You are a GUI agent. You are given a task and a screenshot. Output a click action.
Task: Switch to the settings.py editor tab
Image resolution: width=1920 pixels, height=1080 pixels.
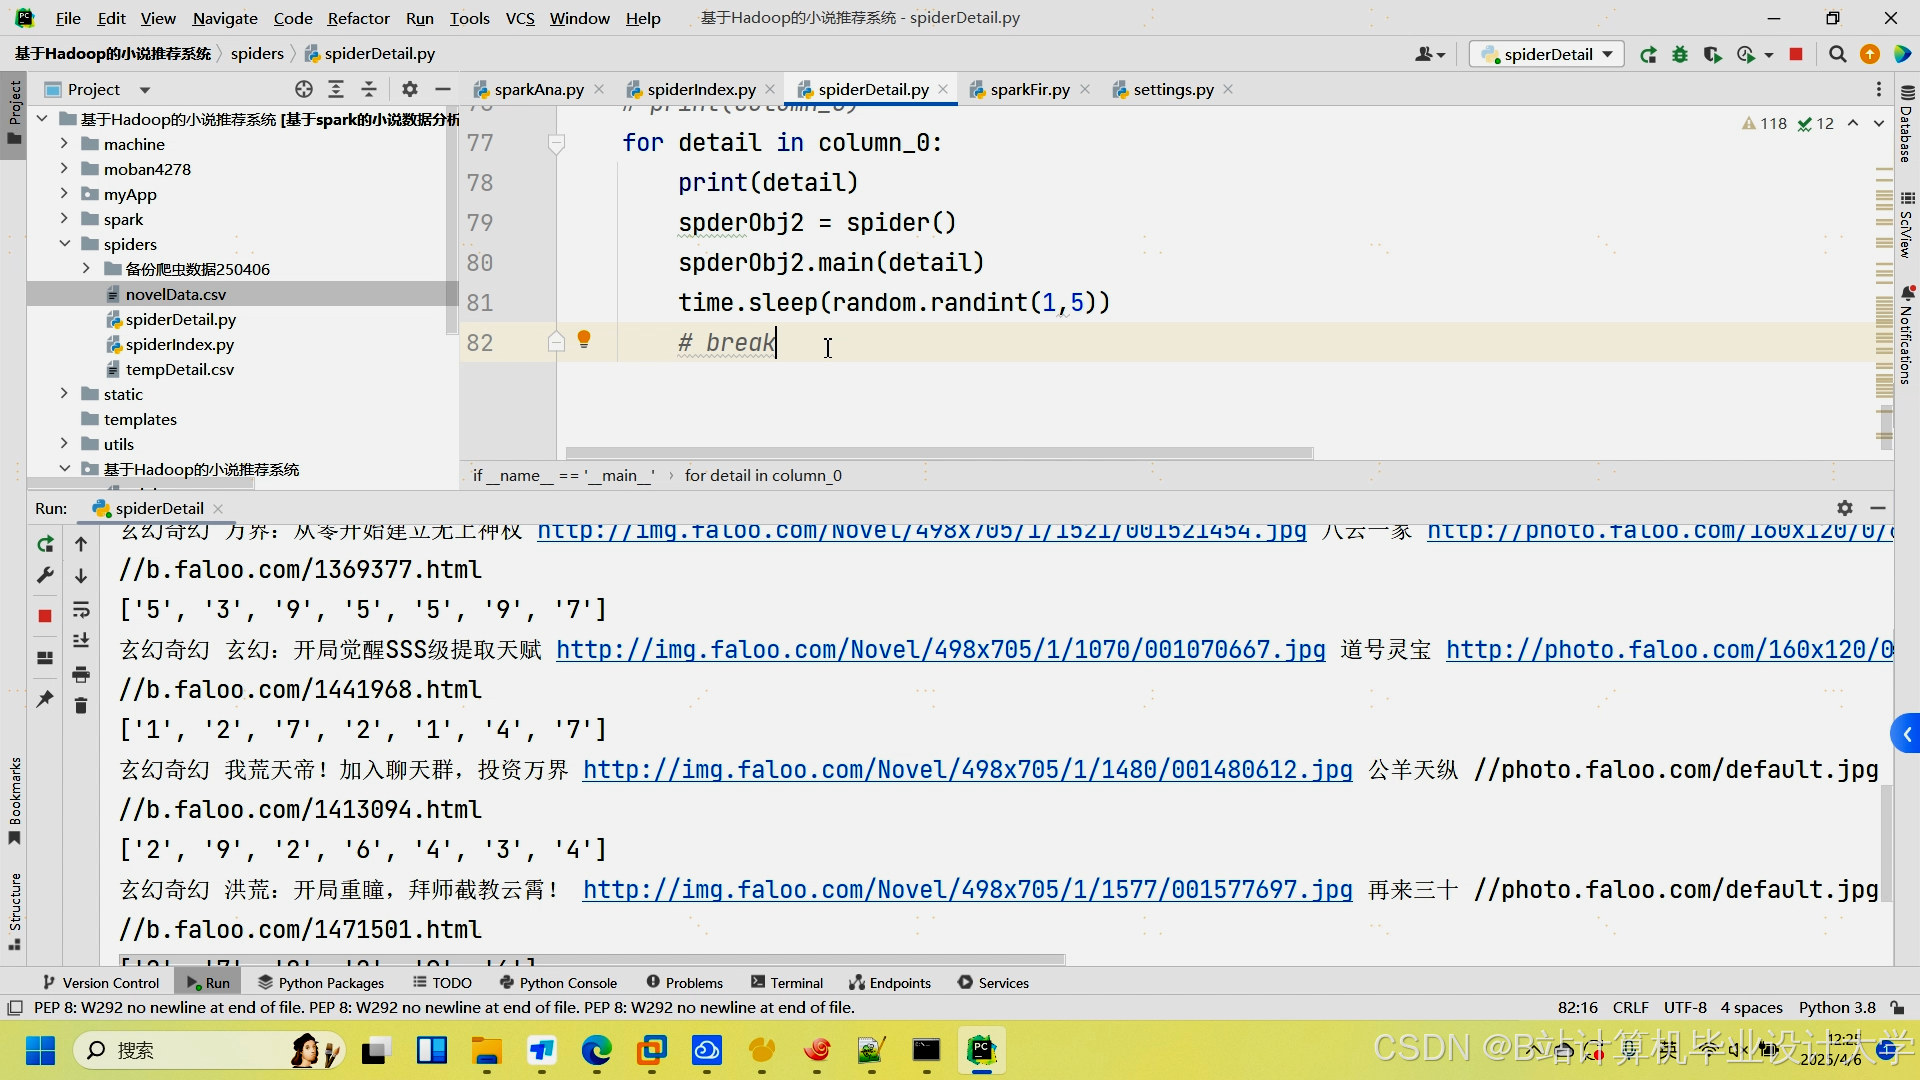[x=1172, y=89]
